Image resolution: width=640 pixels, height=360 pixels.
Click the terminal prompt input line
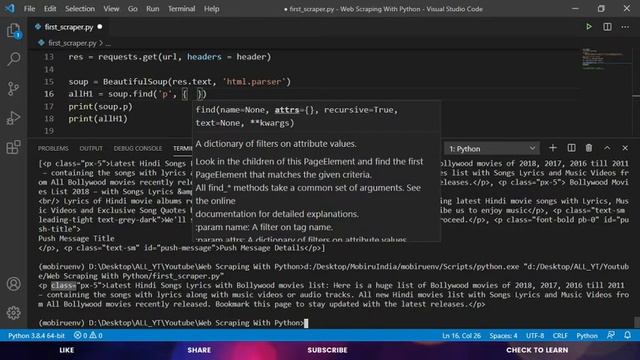(173, 323)
